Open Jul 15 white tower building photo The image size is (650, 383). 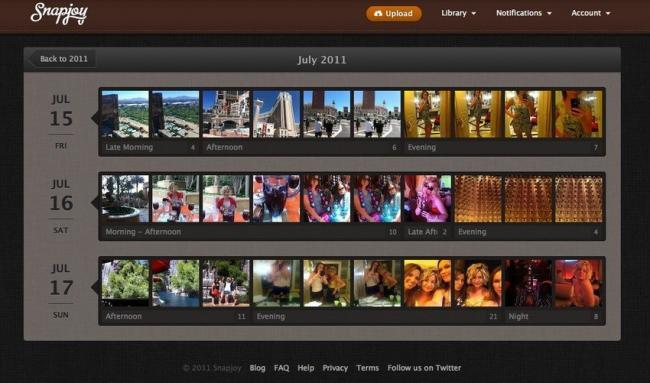point(276,114)
